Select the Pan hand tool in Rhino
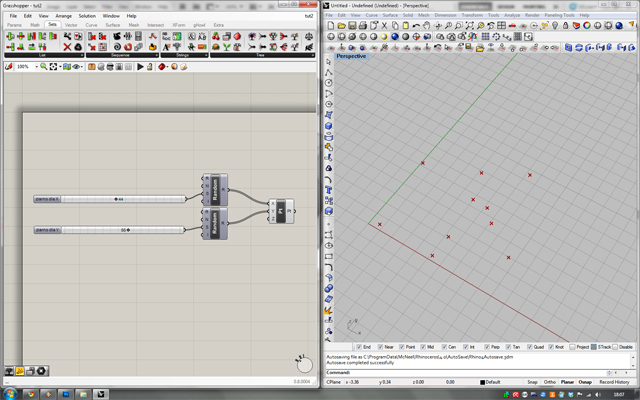Viewport: 640px width, 400px height. (x=427, y=26)
